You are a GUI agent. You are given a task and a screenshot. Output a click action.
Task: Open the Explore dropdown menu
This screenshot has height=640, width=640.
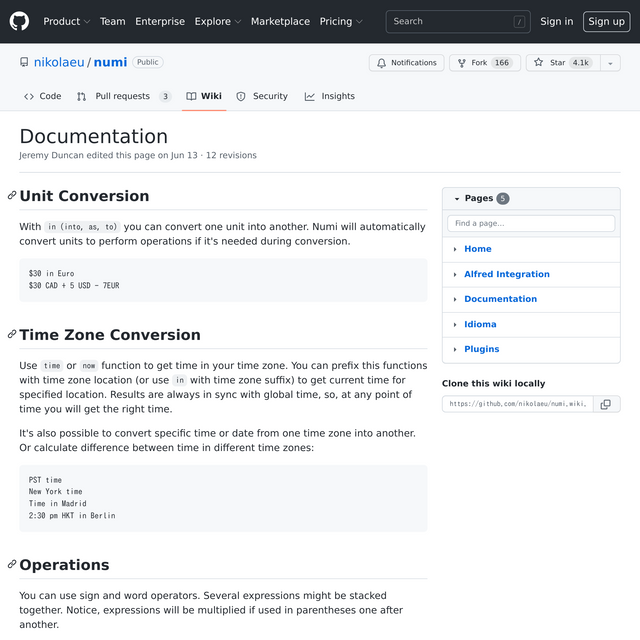pos(218,21)
